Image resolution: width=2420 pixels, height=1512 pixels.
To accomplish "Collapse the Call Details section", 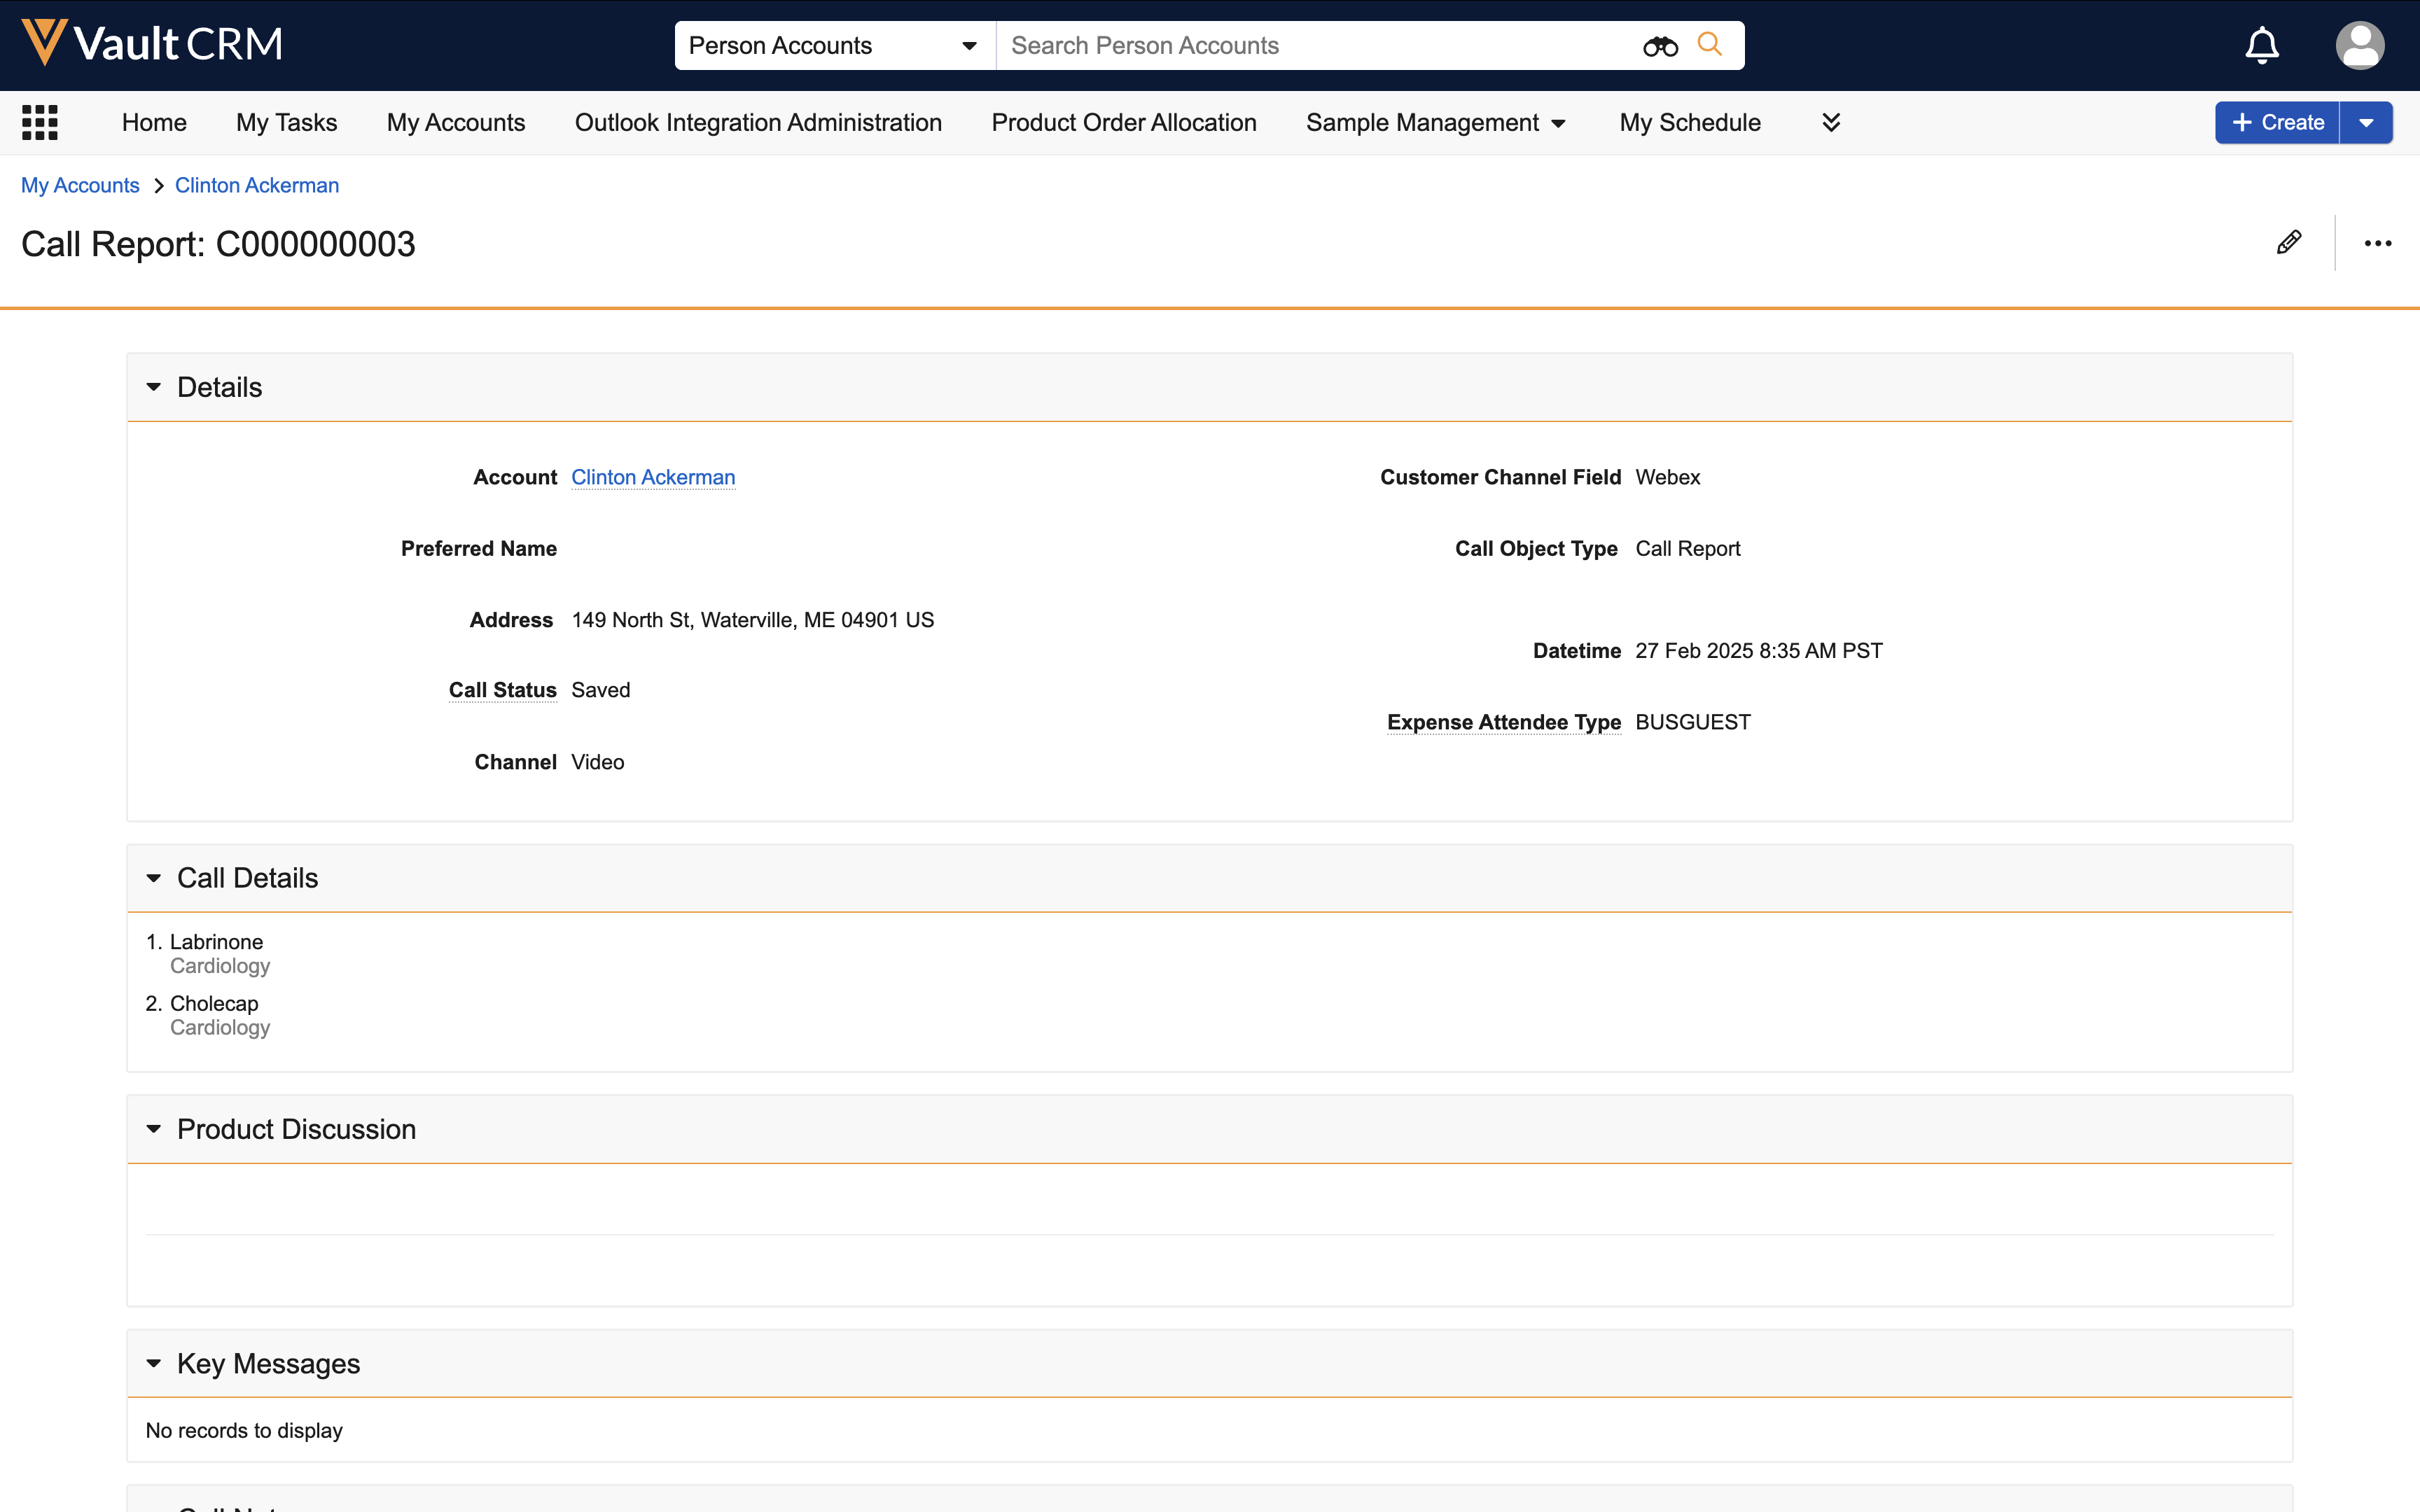I will 154,878.
